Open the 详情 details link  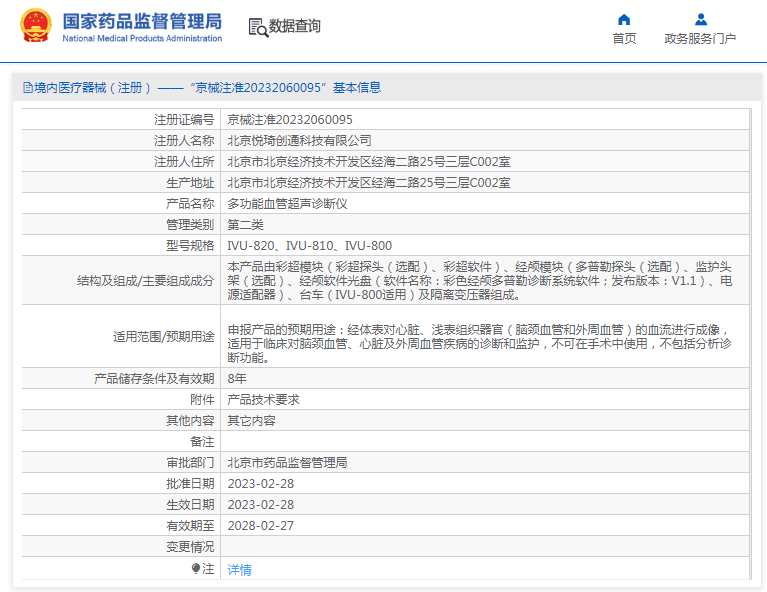pos(239,569)
